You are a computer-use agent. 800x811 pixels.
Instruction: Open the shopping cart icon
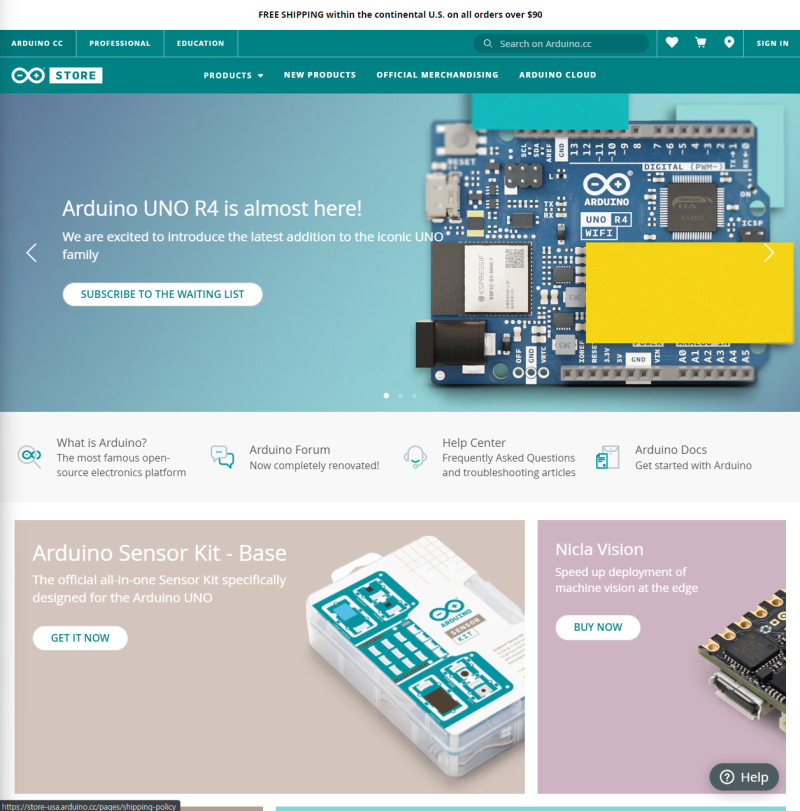700,43
